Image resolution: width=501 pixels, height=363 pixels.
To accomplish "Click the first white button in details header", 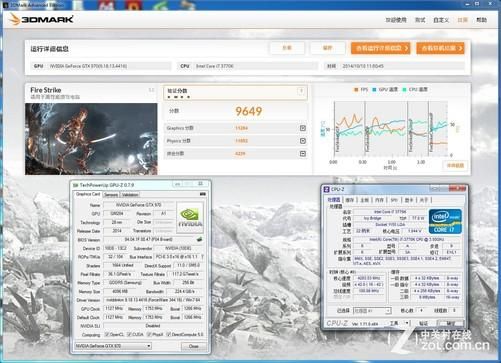I will pos(287,48).
